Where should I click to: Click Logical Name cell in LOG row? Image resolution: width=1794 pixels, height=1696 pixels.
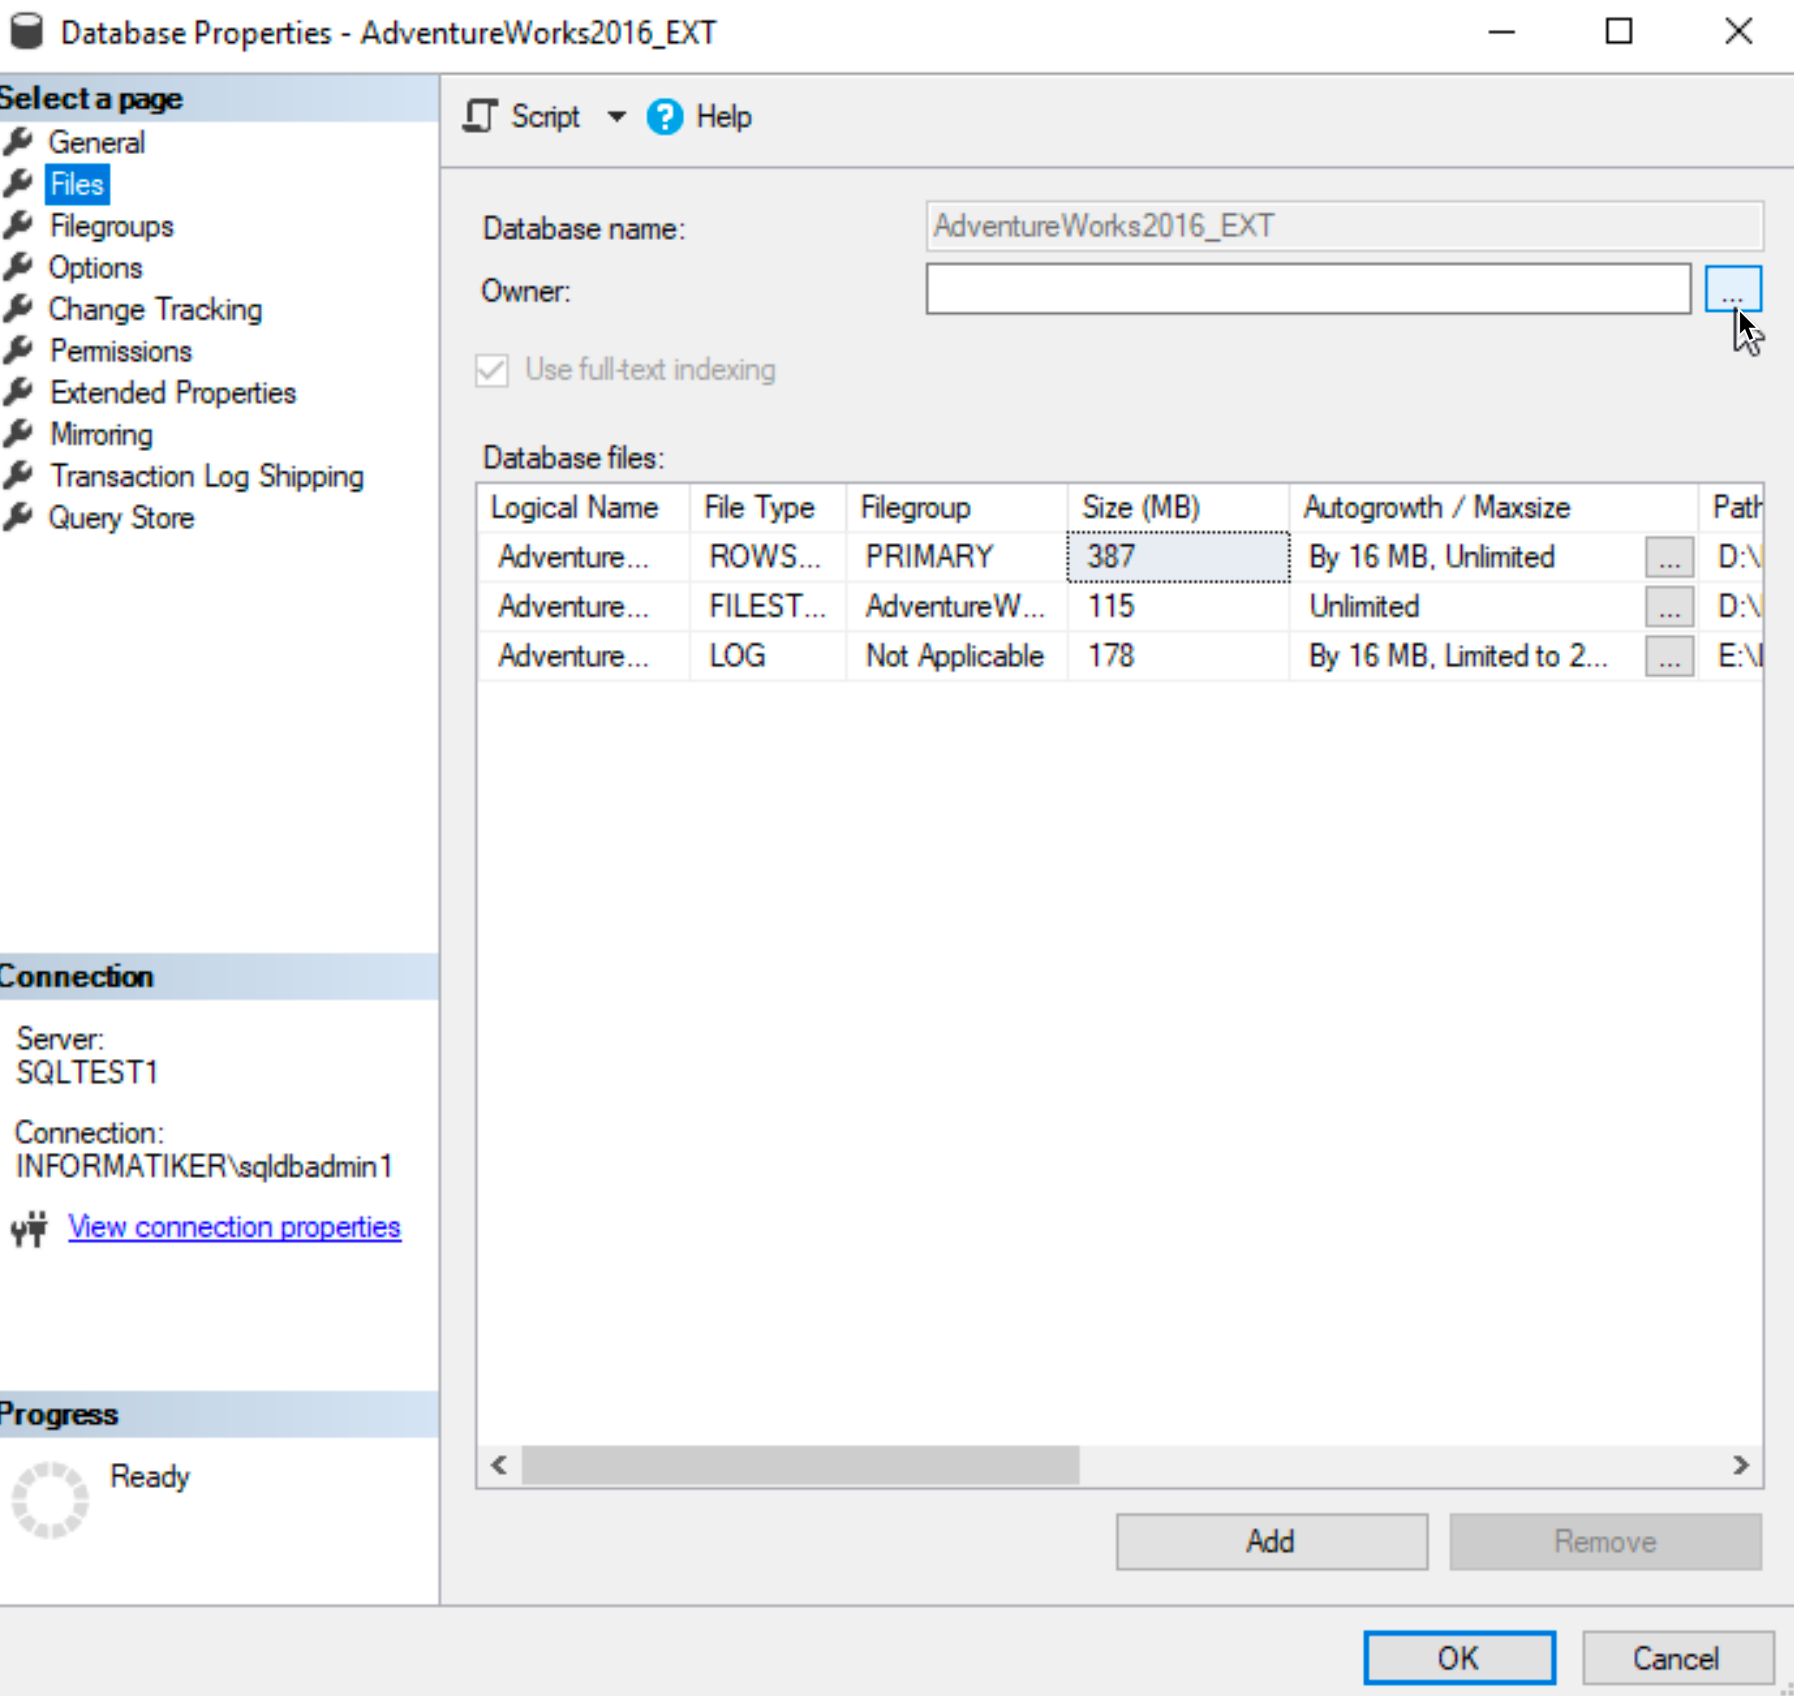583,656
